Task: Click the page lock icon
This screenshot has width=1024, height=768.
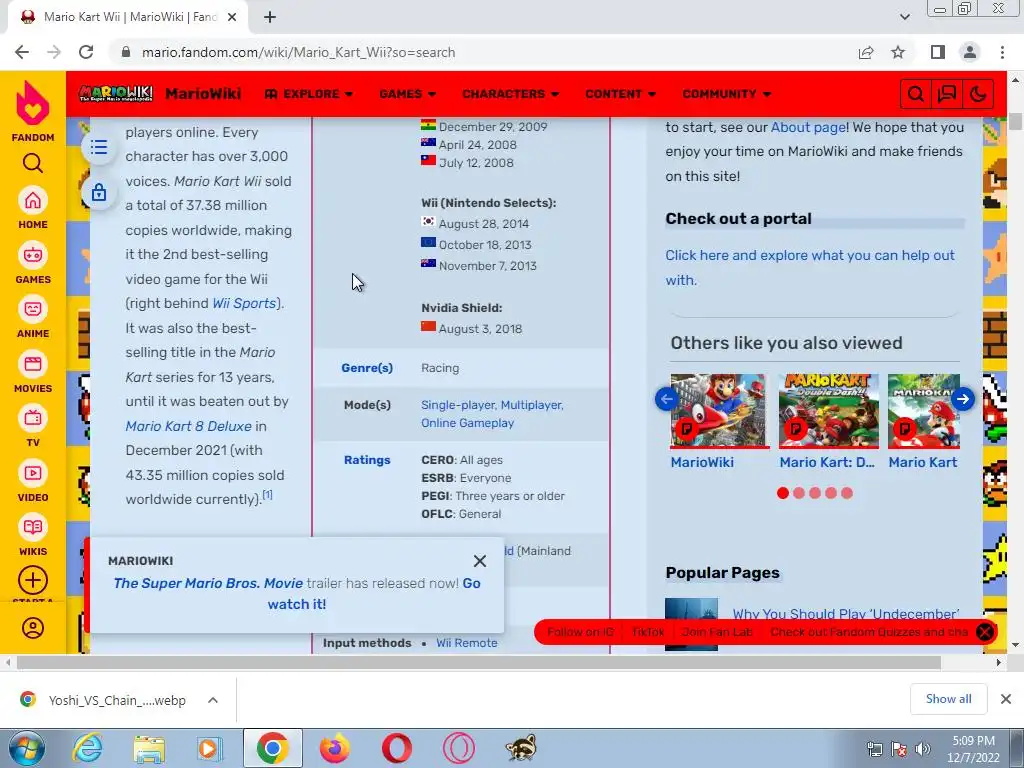Action: (x=99, y=193)
